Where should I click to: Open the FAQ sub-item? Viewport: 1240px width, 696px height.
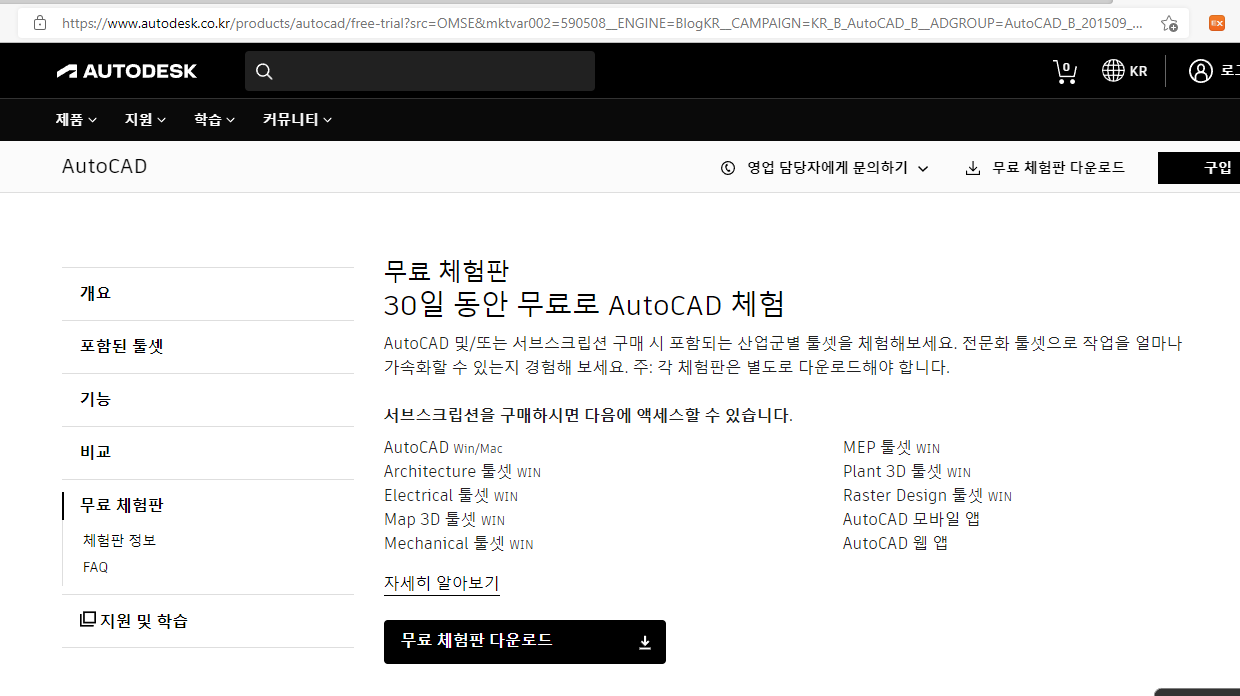pyautogui.click(x=95, y=567)
